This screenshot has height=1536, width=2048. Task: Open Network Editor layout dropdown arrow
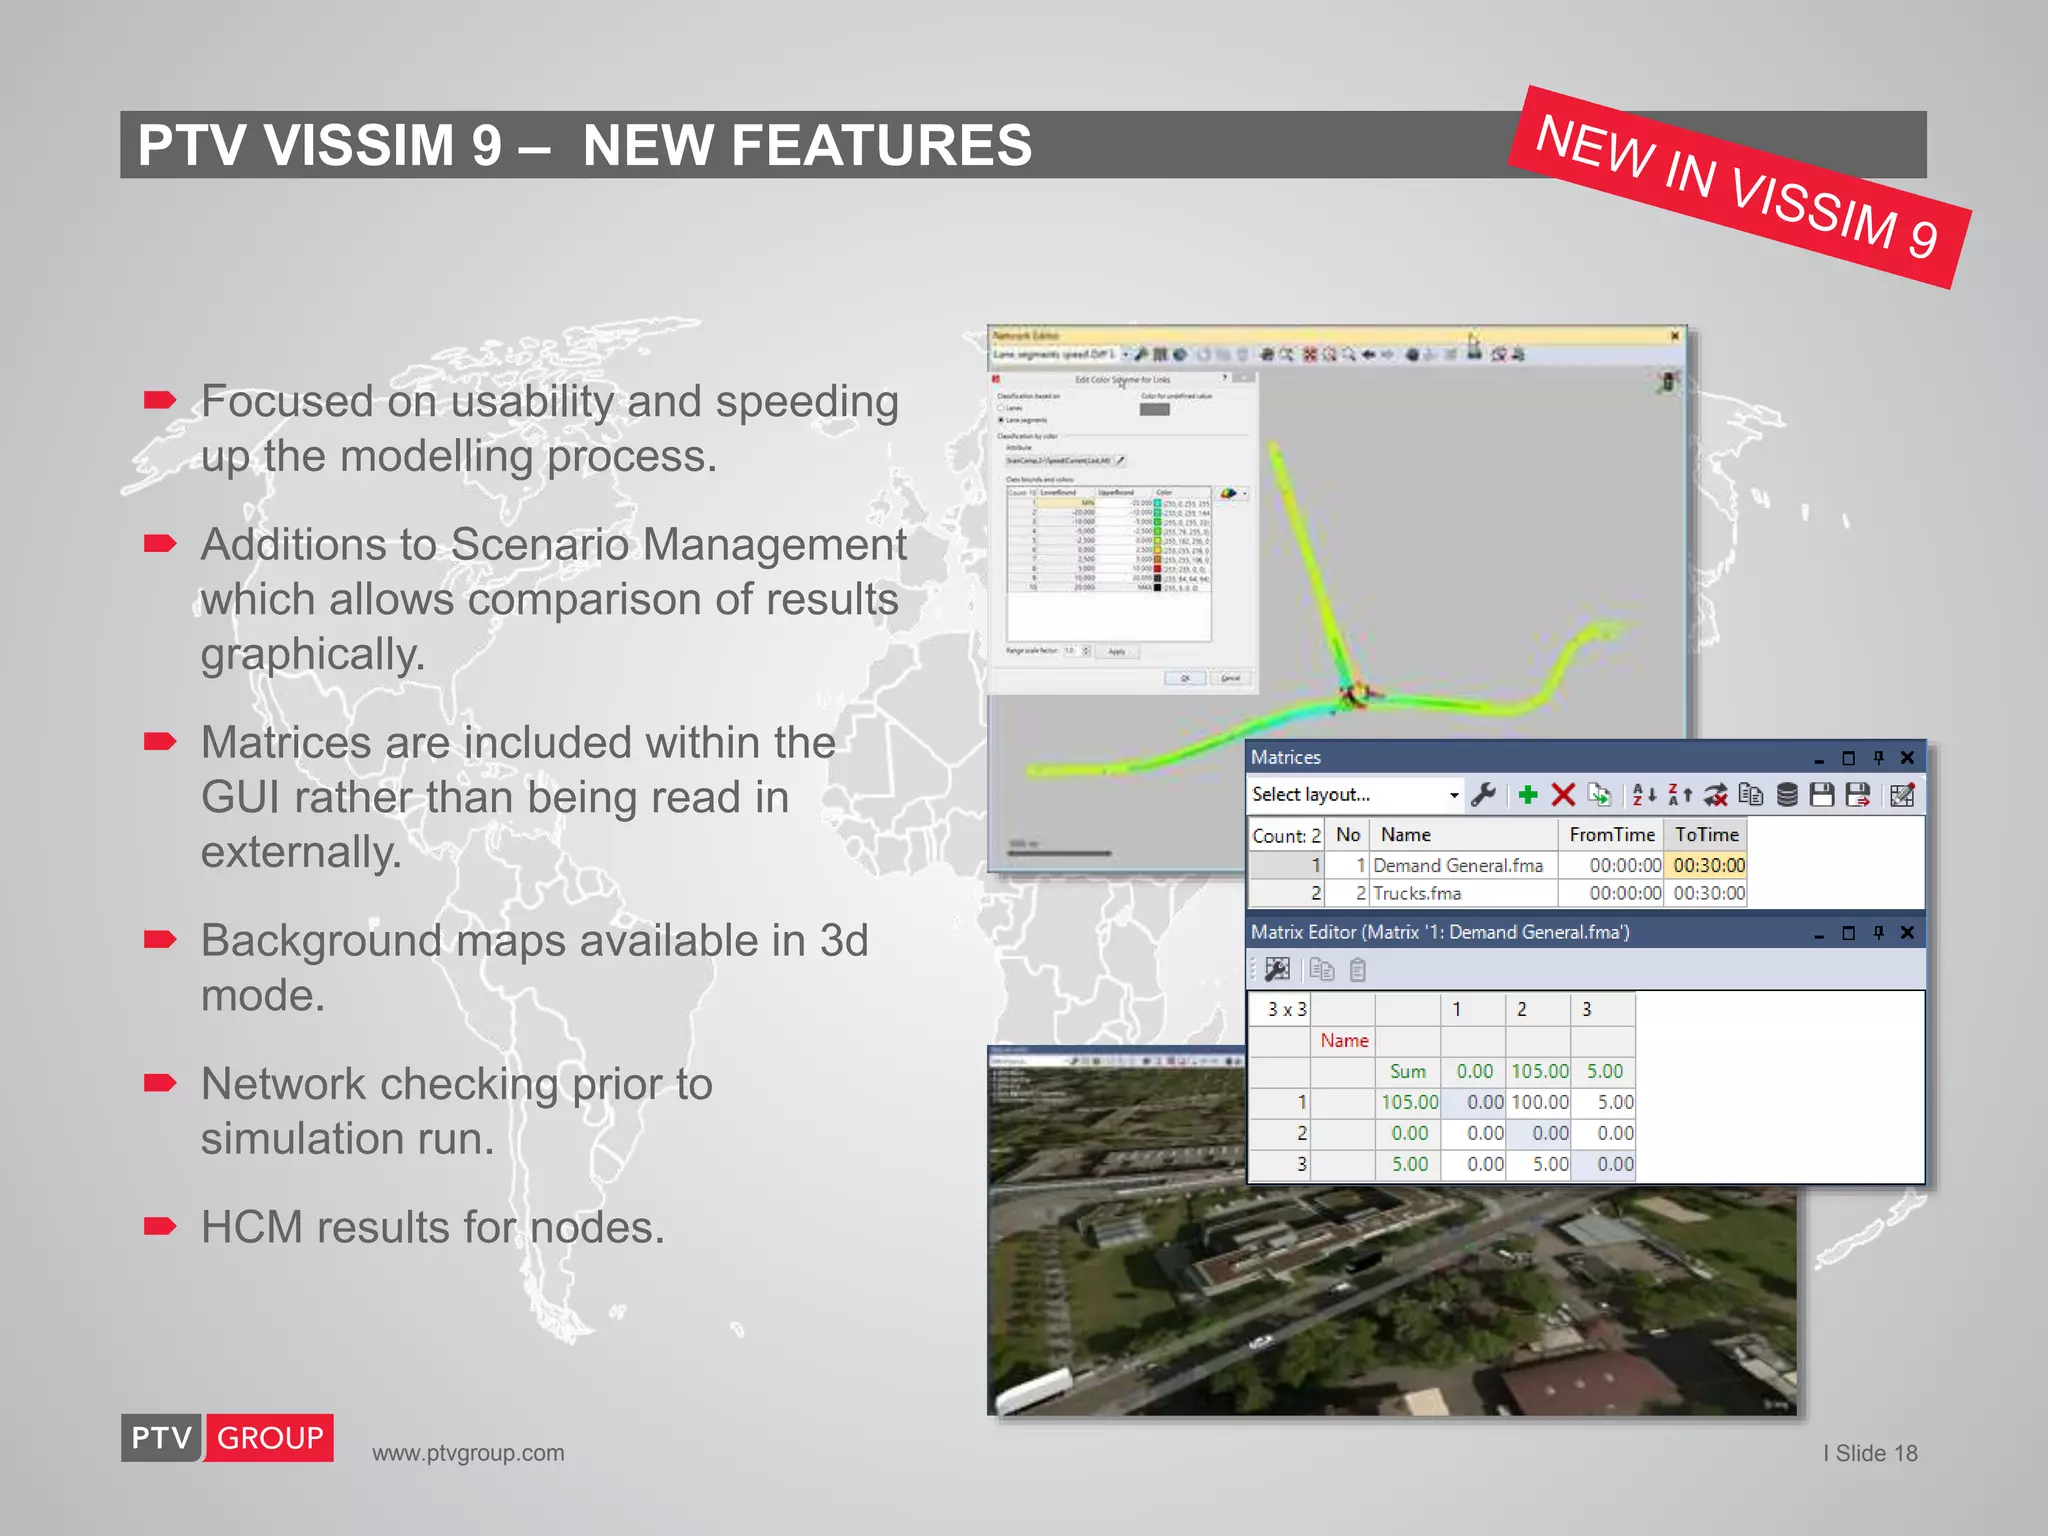(1125, 354)
